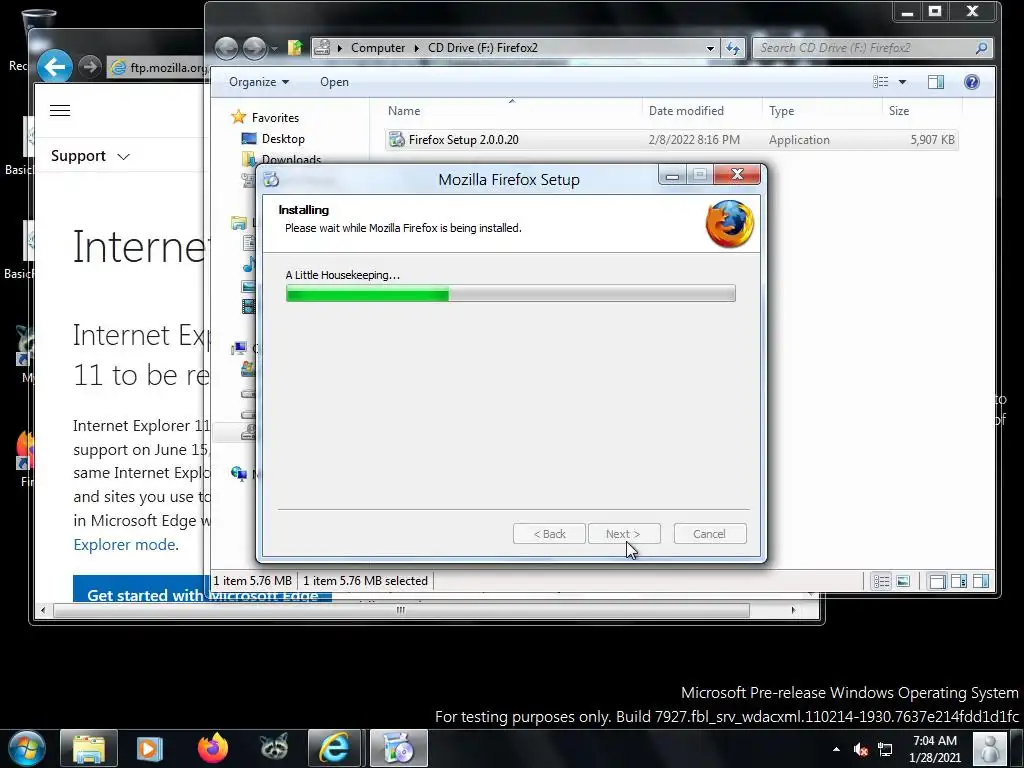Click Cancel in Mozilla Firefox Setup
1024x768 pixels.
pyautogui.click(x=710, y=534)
